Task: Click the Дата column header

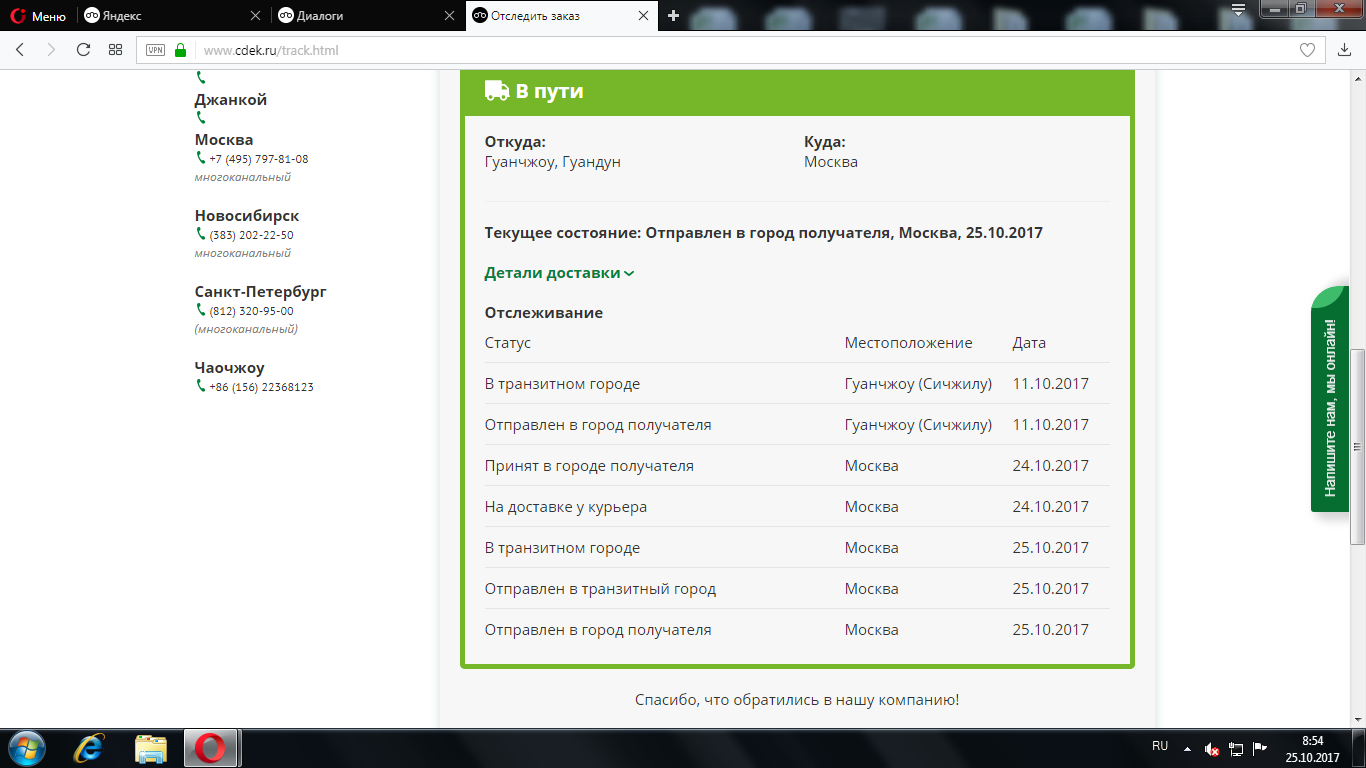Action: click(x=1029, y=343)
